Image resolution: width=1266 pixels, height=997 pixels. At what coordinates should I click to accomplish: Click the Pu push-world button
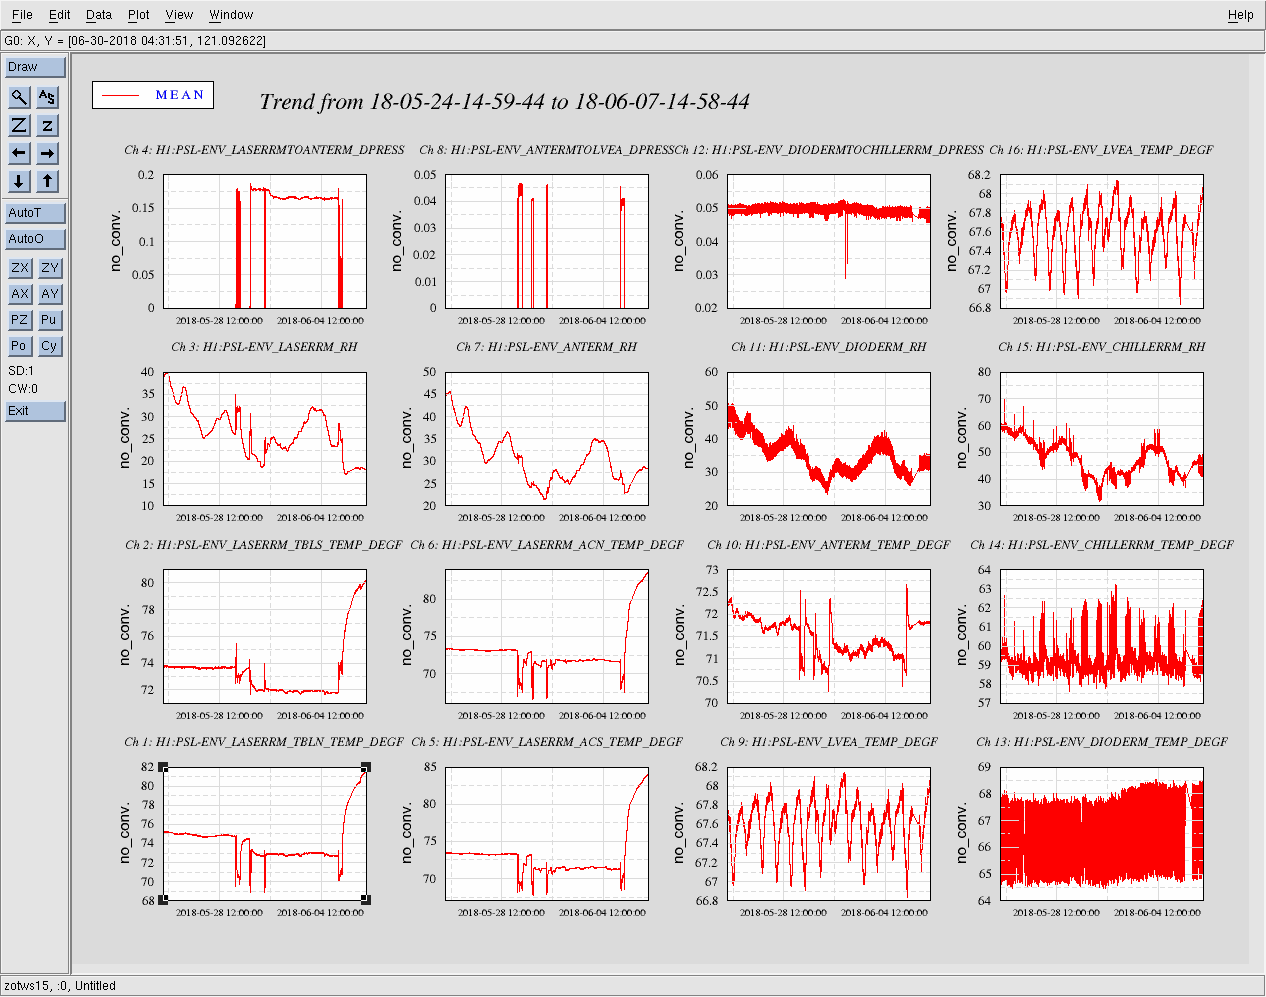pos(49,320)
